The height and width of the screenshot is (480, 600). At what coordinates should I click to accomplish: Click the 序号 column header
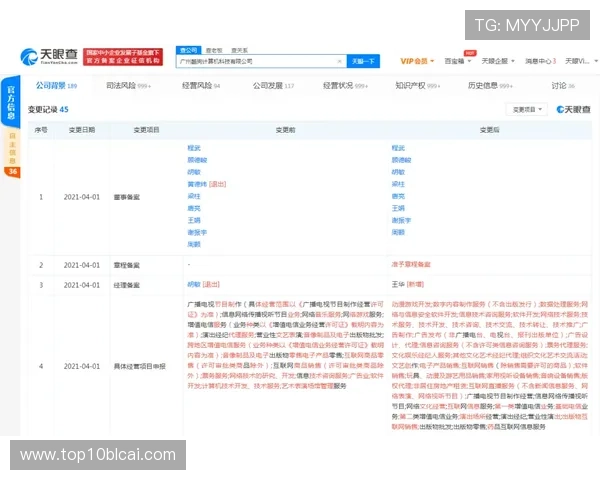click(41, 130)
